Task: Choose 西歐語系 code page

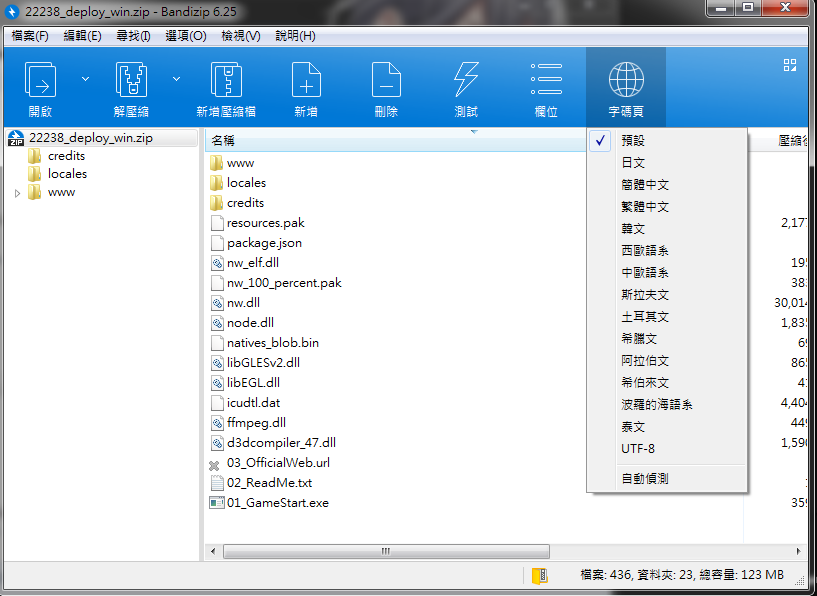Action: click(667, 250)
